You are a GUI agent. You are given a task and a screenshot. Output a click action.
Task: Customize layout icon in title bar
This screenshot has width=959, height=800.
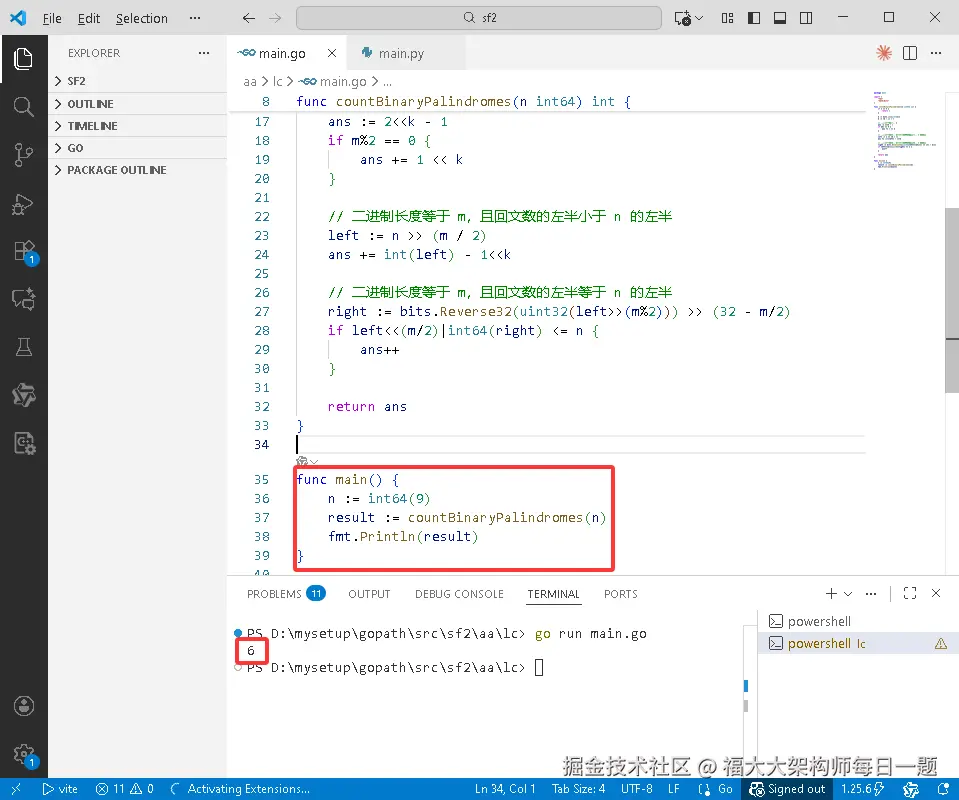(727, 18)
